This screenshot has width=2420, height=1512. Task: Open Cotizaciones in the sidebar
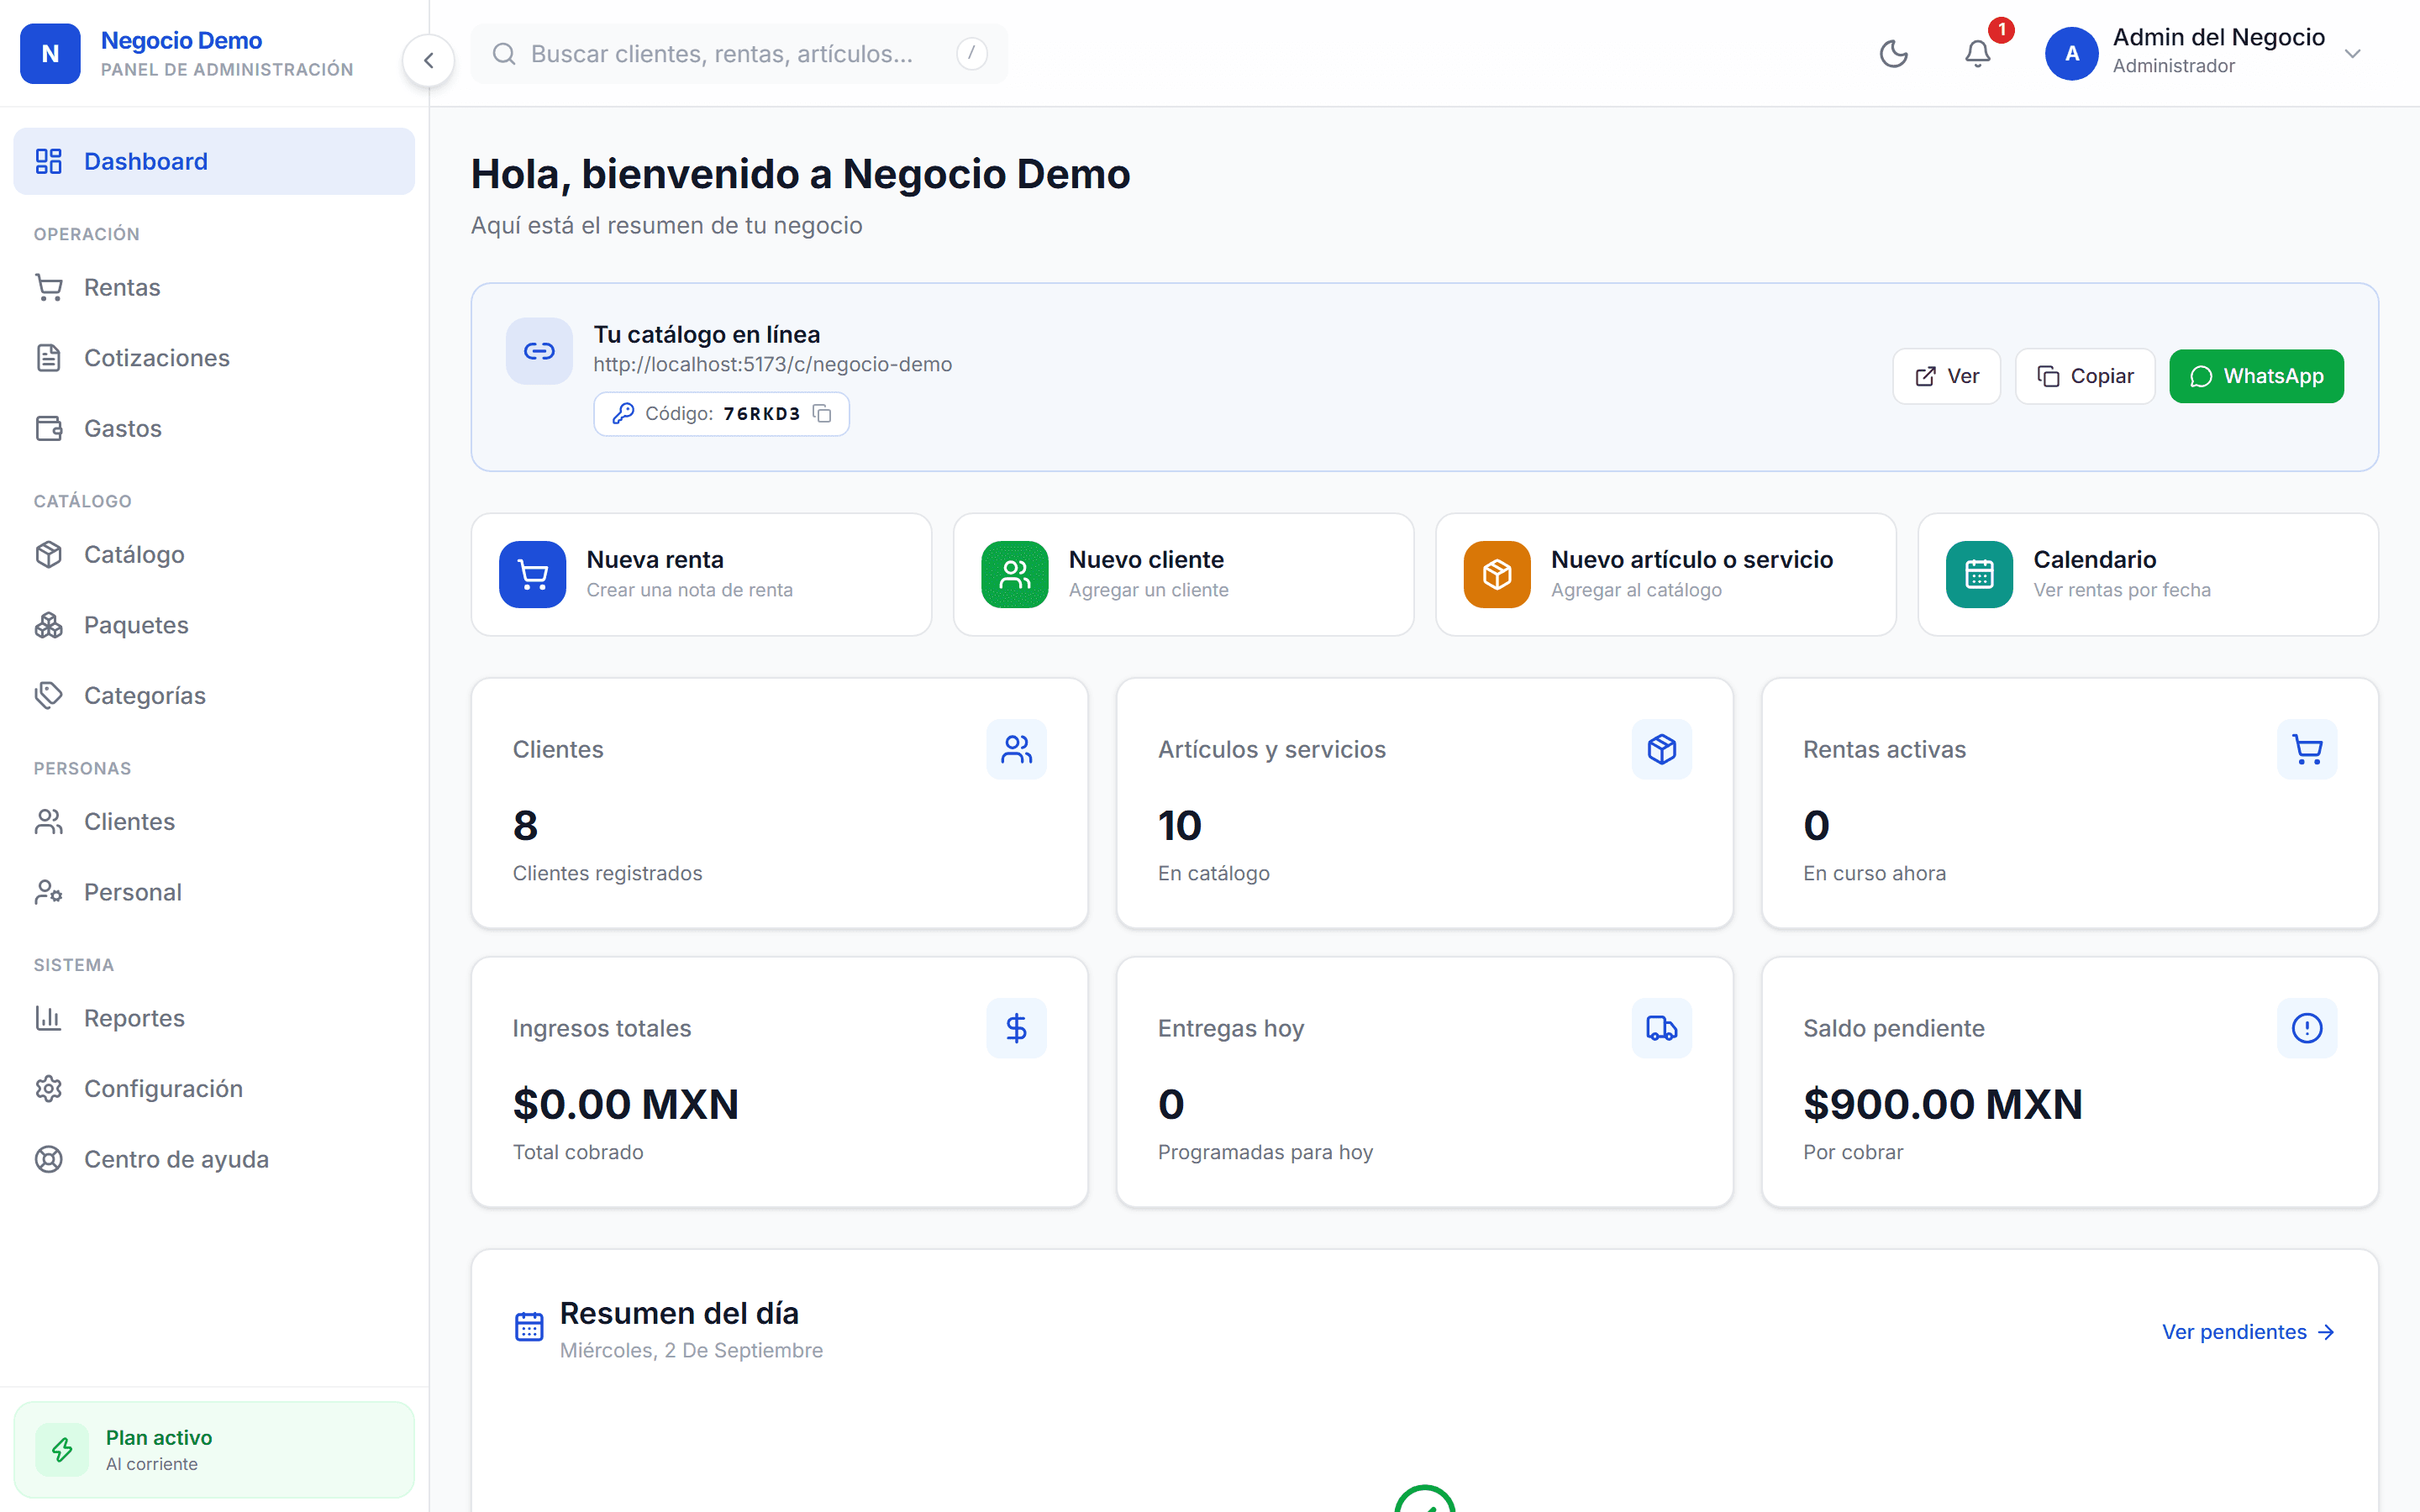click(214, 358)
